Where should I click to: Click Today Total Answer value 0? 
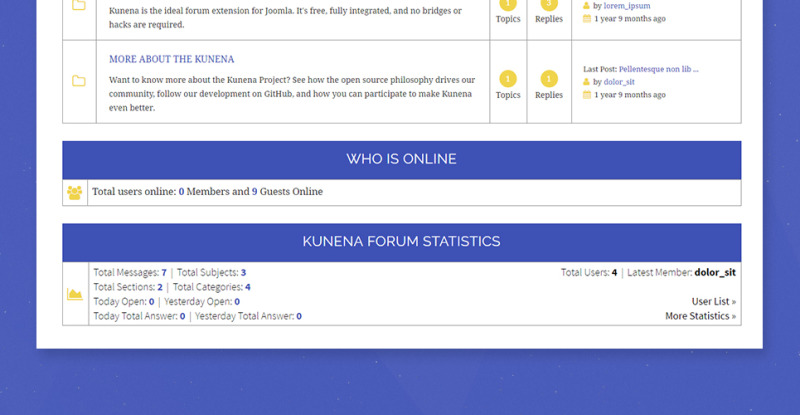coord(182,316)
